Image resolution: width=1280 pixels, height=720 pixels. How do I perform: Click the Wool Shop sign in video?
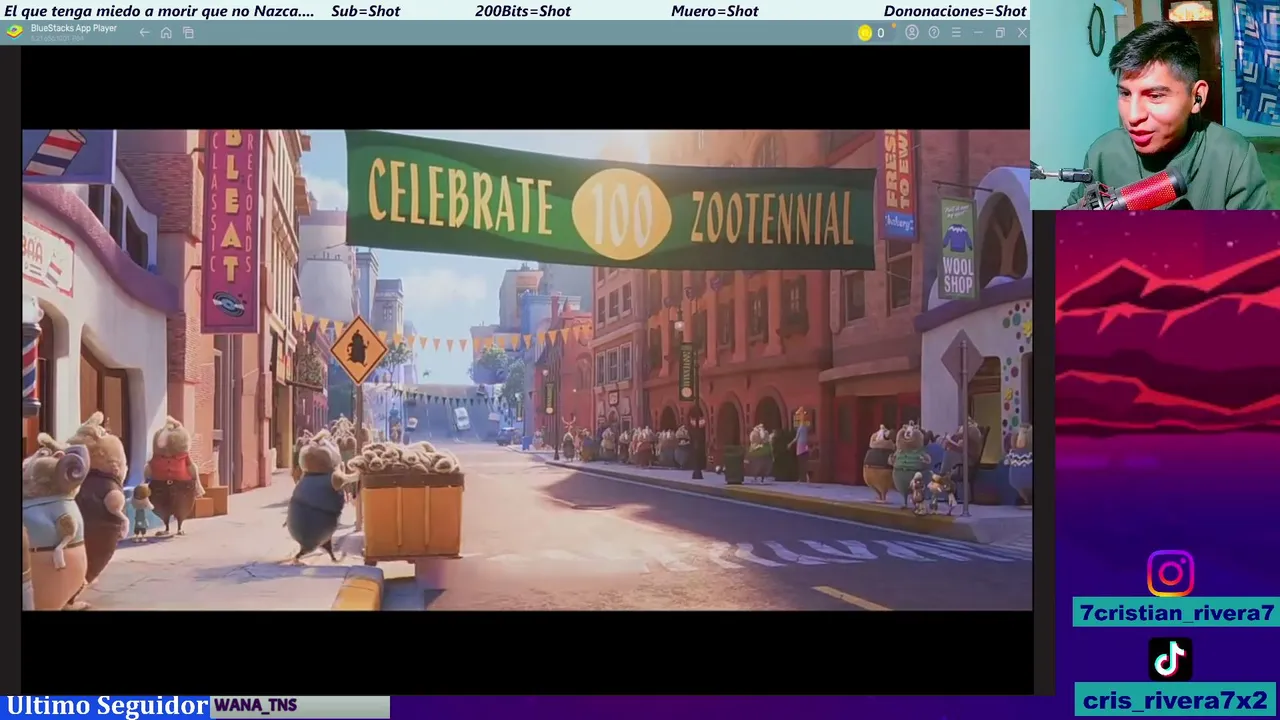click(958, 247)
